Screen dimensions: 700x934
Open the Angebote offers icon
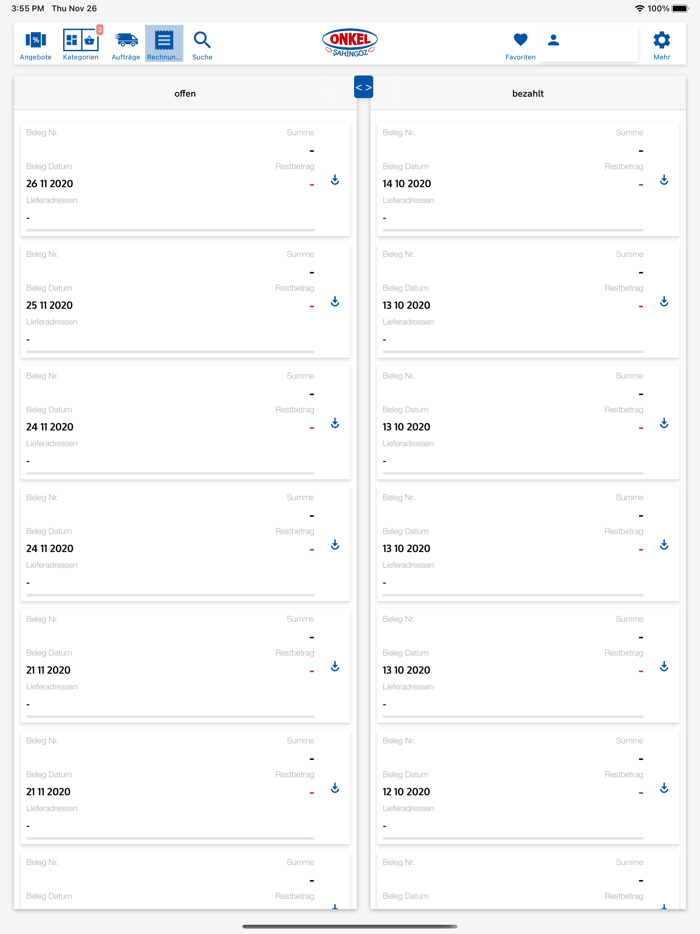coord(35,44)
